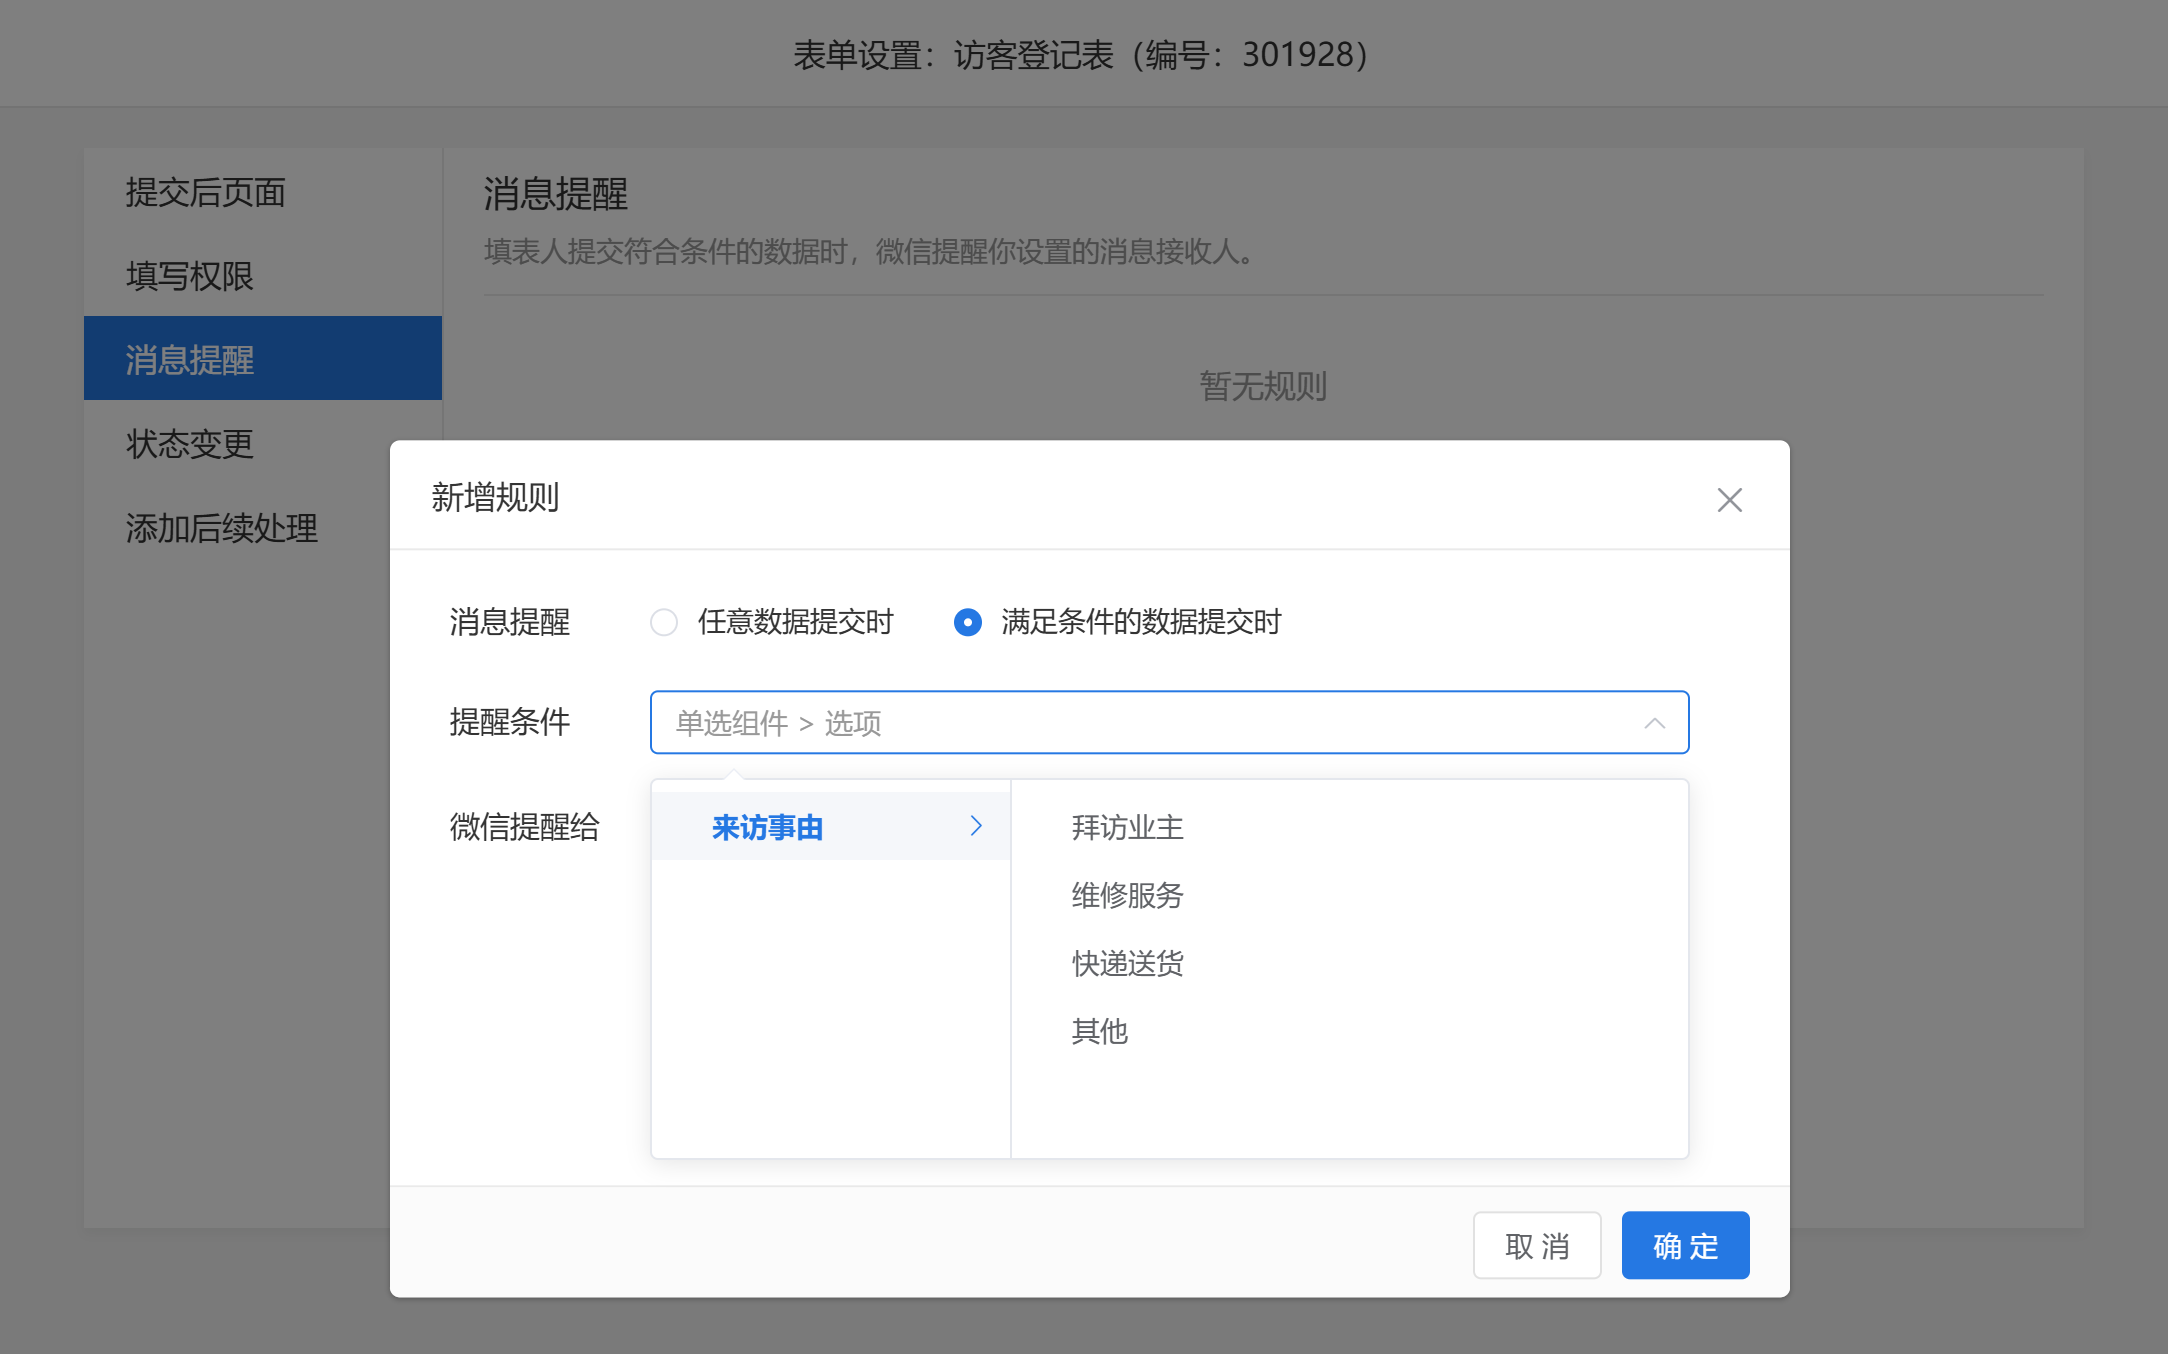The image size is (2168, 1354).
Task: Open the 添加后续处理 sidebar item
Action: tap(222, 528)
